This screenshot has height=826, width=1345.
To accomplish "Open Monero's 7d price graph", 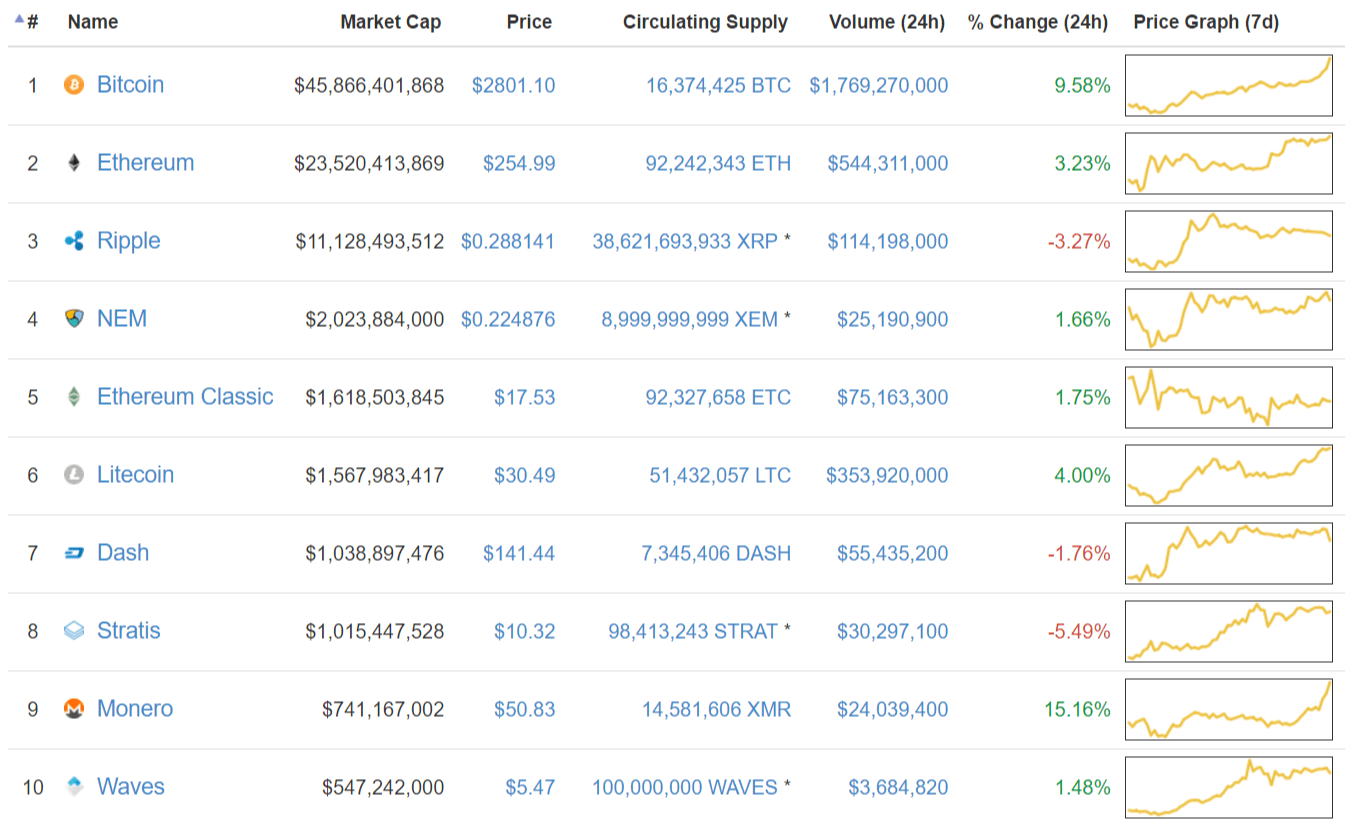I will [x=1228, y=709].
